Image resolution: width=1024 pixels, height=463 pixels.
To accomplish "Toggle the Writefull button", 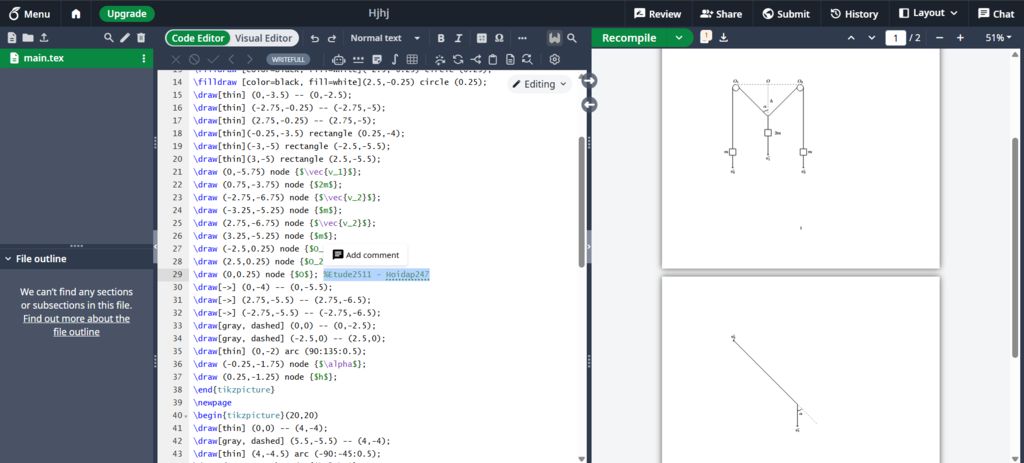I will pyautogui.click(x=288, y=59).
